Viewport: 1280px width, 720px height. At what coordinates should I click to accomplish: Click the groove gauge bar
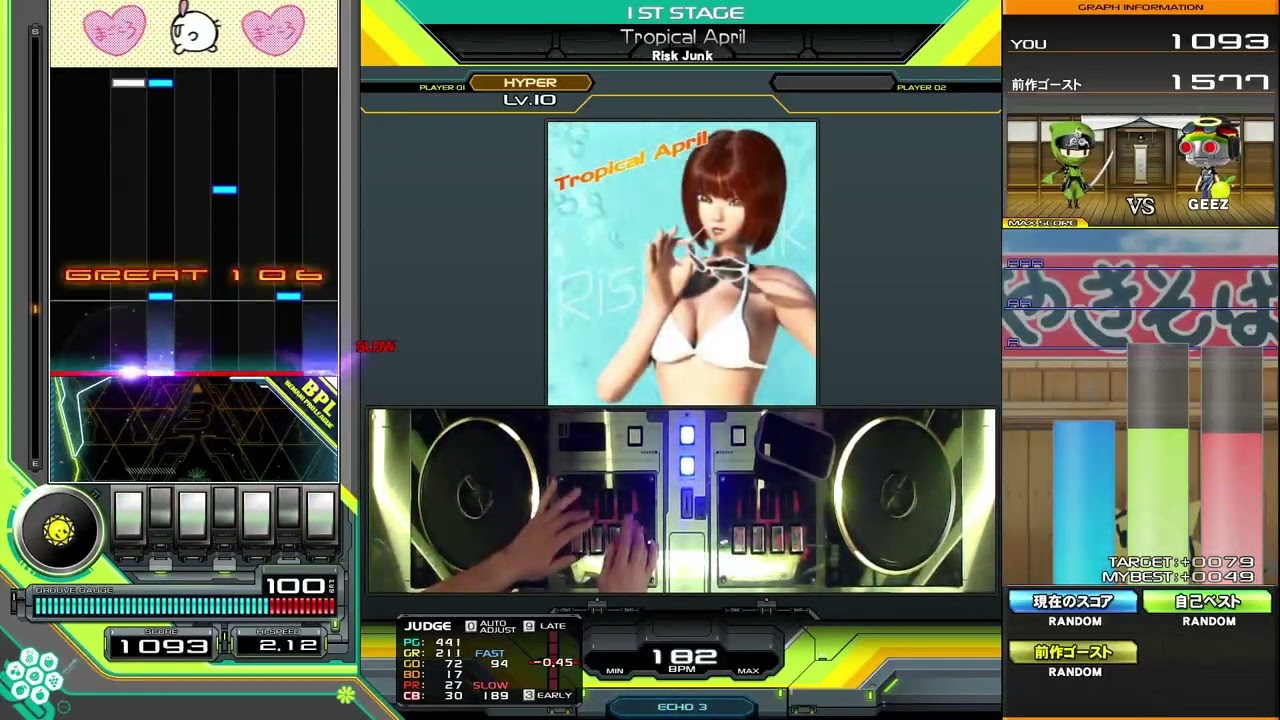tap(185, 606)
